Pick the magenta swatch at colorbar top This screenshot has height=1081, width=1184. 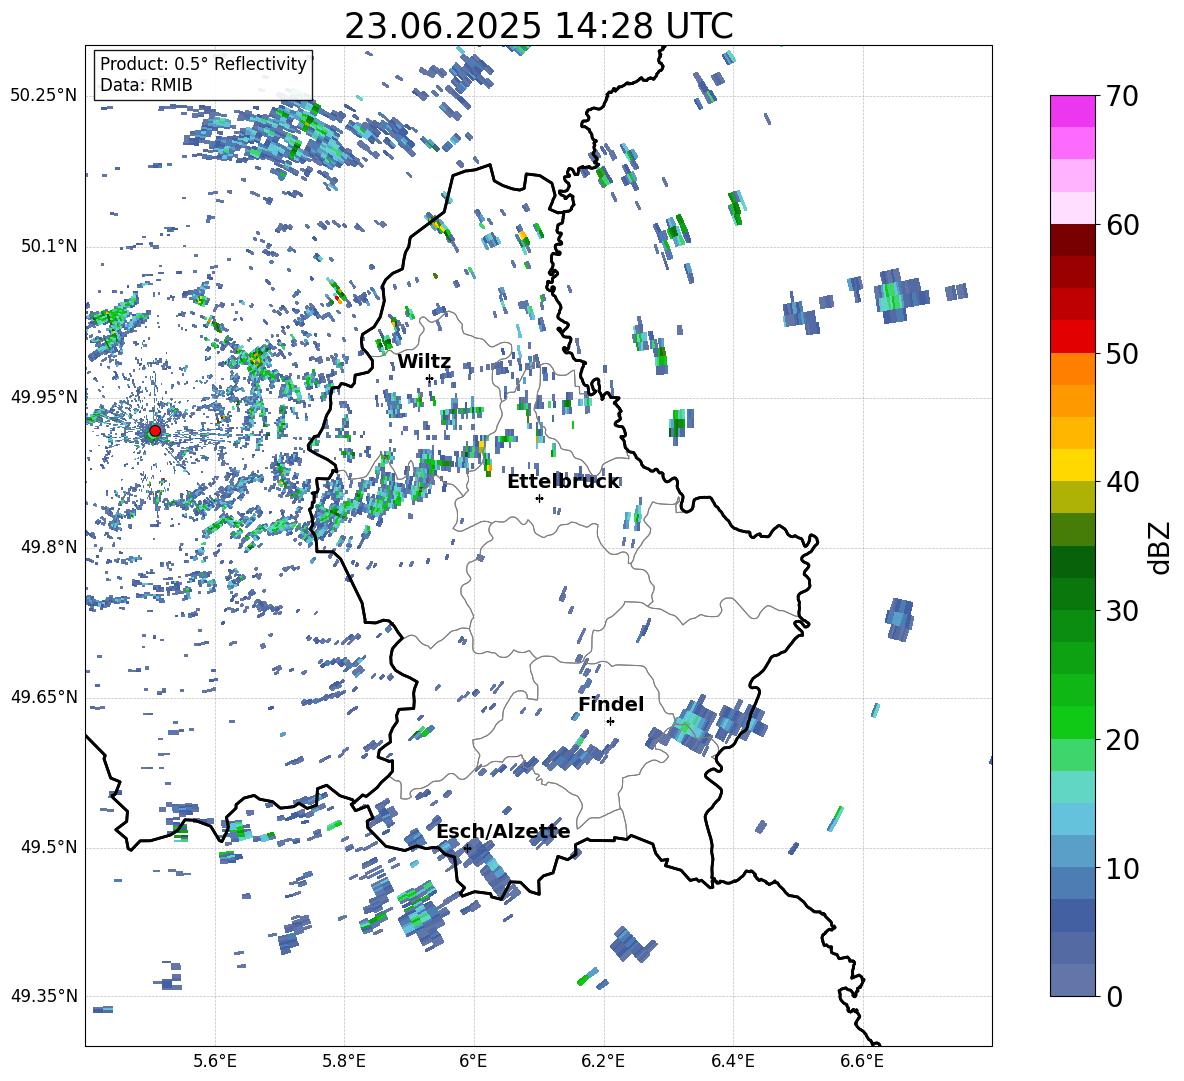point(1072,112)
